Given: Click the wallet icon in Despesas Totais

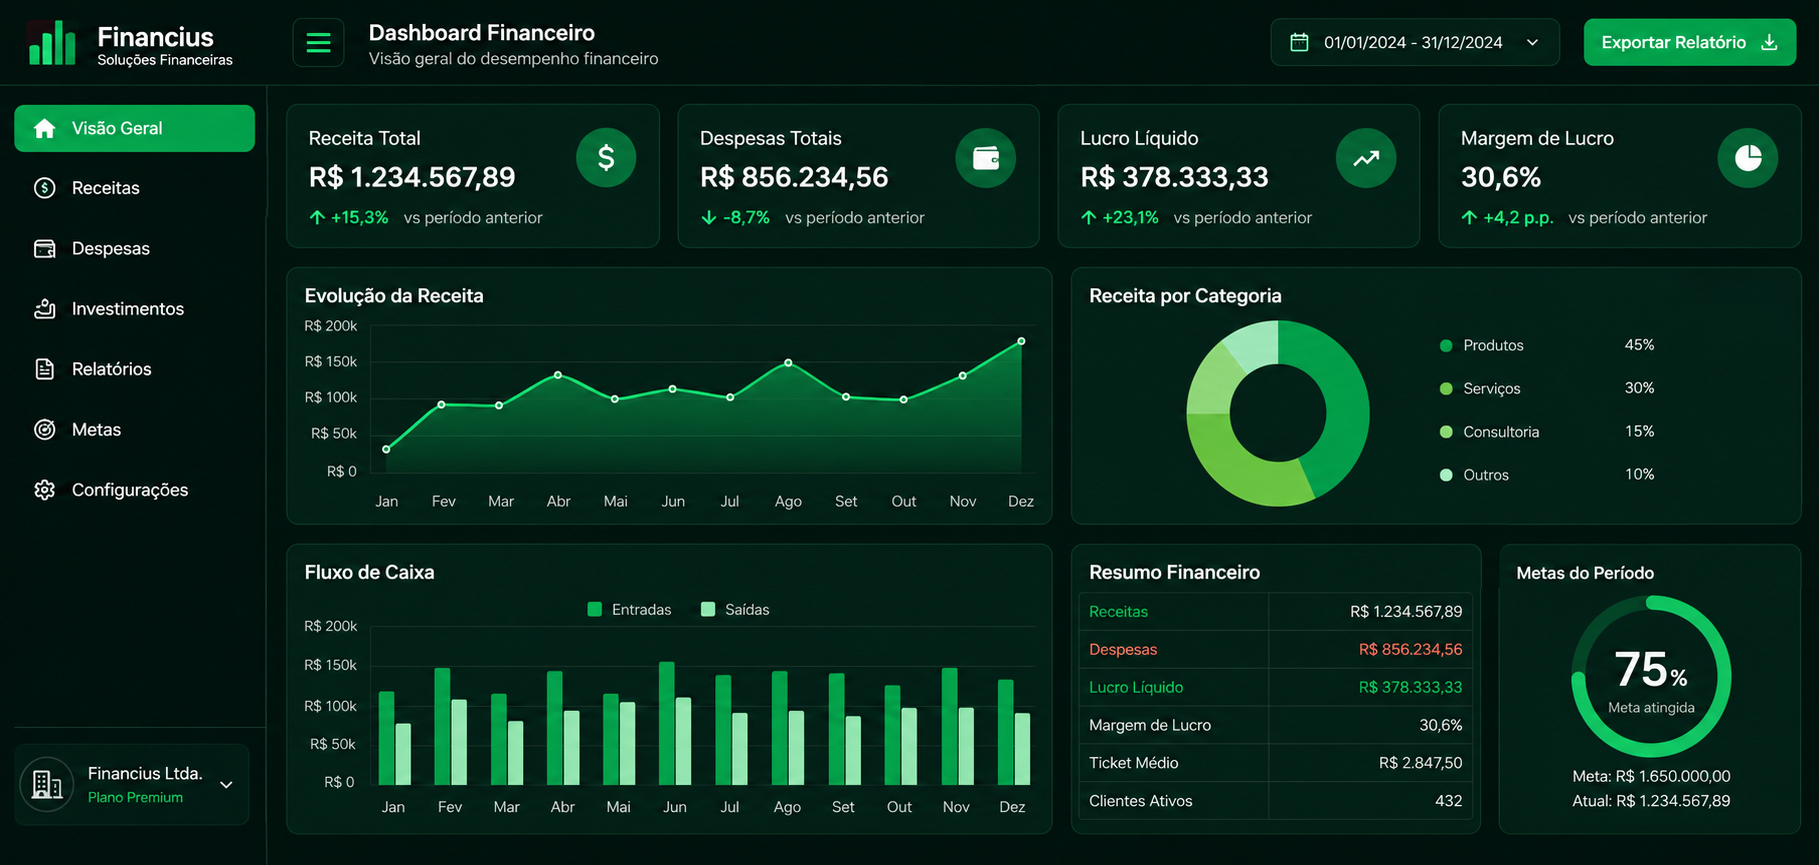Looking at the screenshot, I should pos(986,158).
